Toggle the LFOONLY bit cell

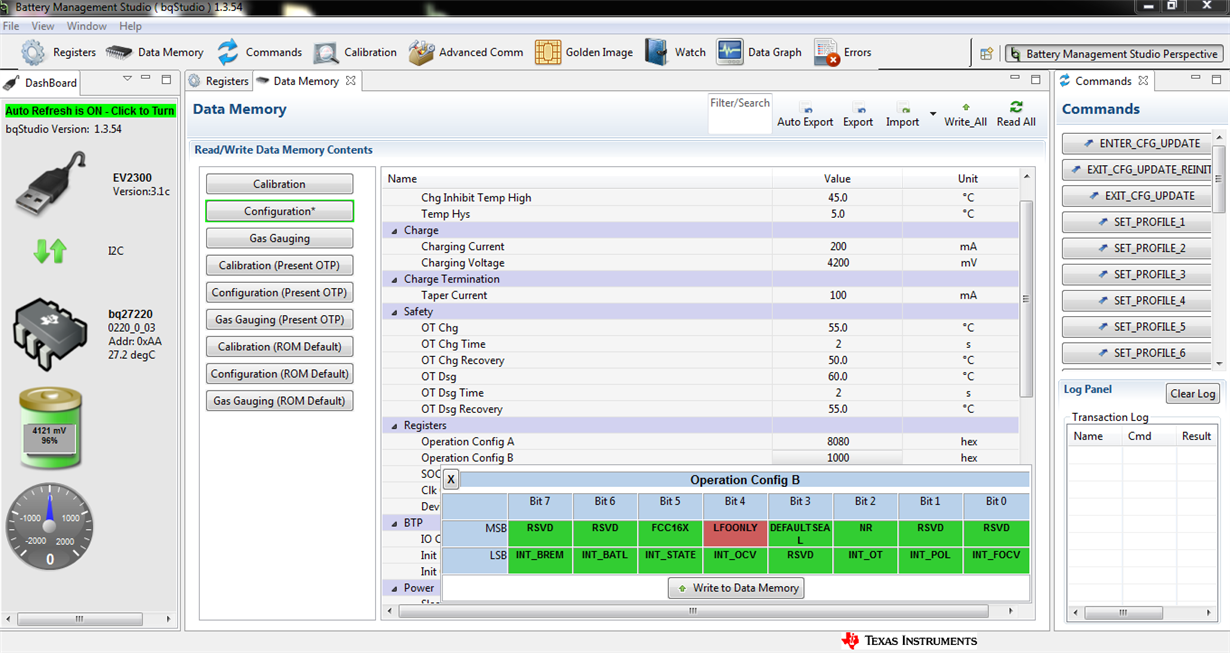(x=735, y=533)
